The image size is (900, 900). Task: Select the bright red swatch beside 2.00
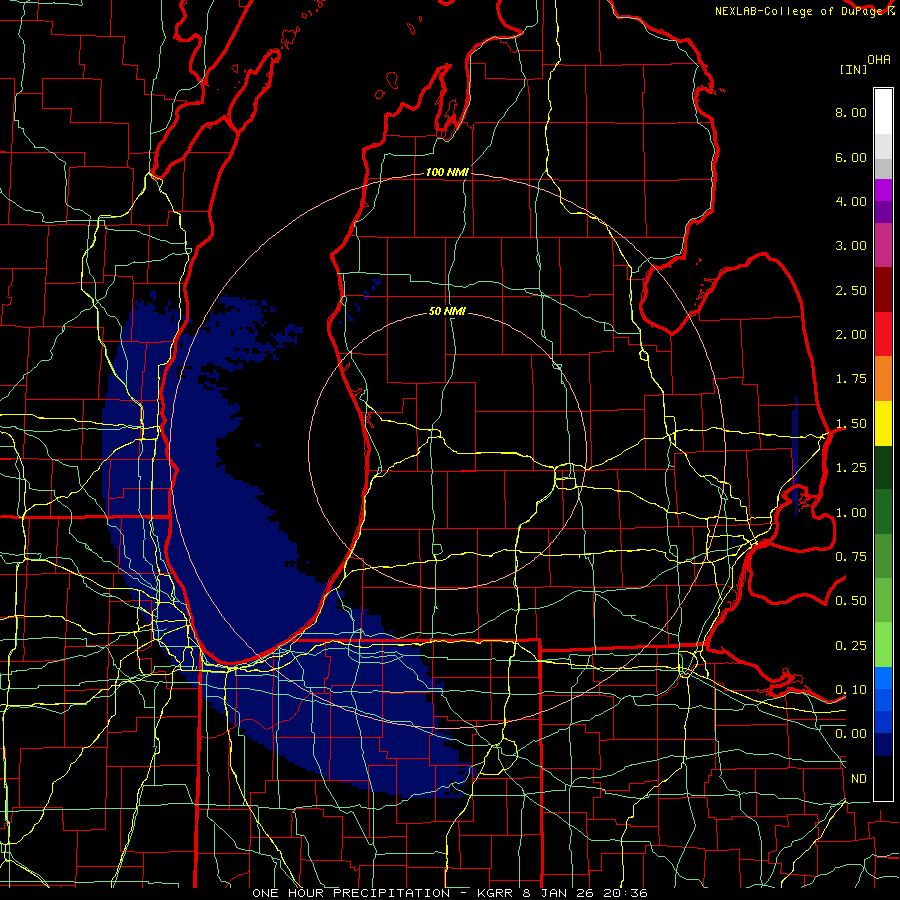(x=883, y=334)
